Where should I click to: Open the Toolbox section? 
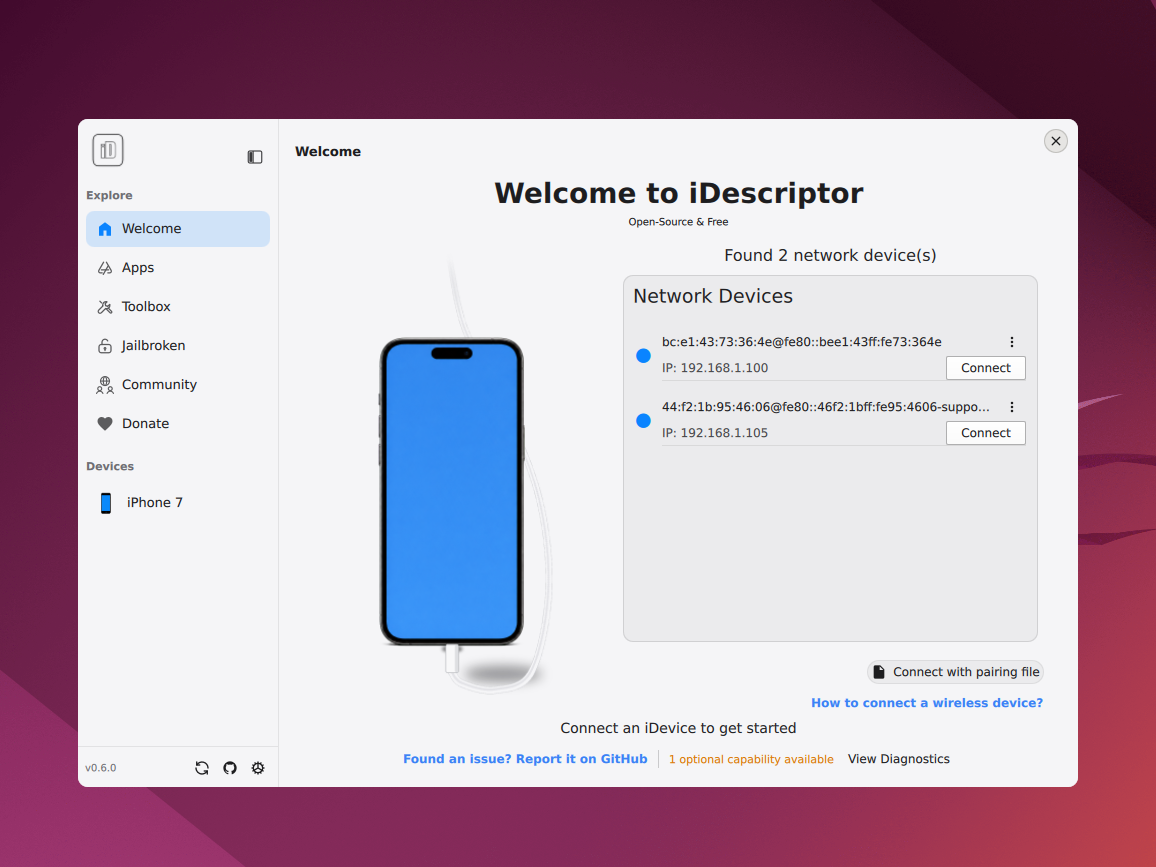[x=178, y=307]
